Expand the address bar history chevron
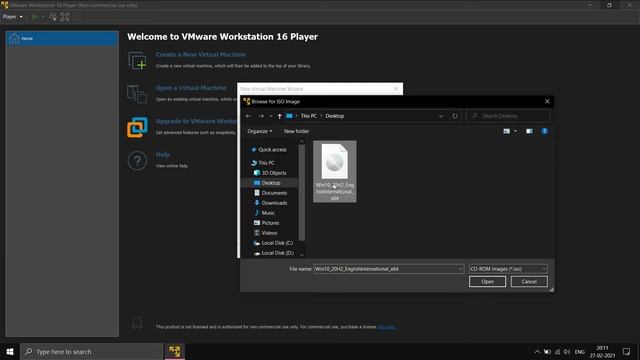This screenshot has width=640, height=360. [x=441, y=116]
